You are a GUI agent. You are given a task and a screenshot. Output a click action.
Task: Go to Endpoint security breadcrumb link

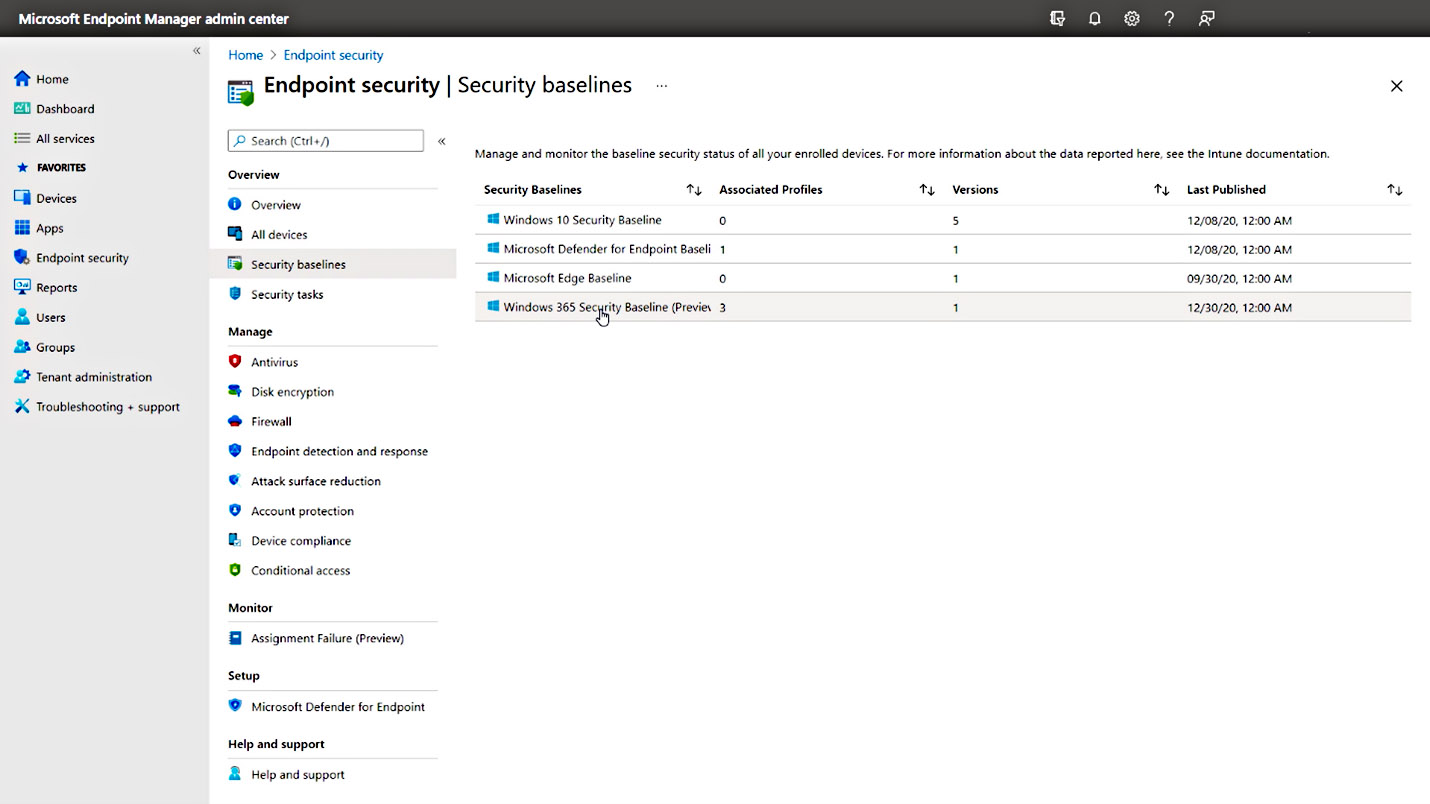point(333,55)
